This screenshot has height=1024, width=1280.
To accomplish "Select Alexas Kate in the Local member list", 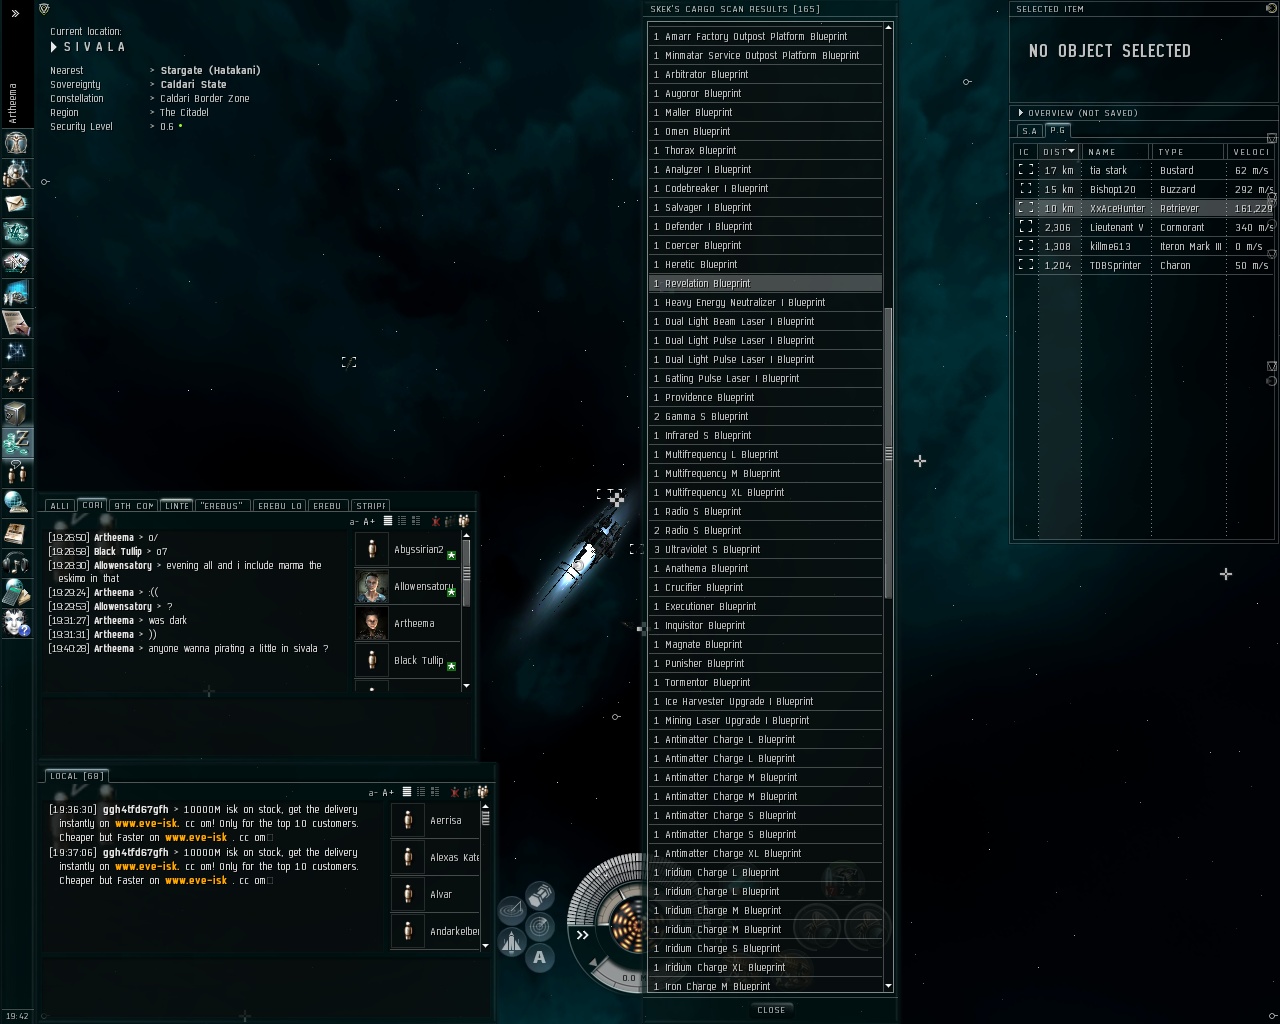I will point(436,857).
